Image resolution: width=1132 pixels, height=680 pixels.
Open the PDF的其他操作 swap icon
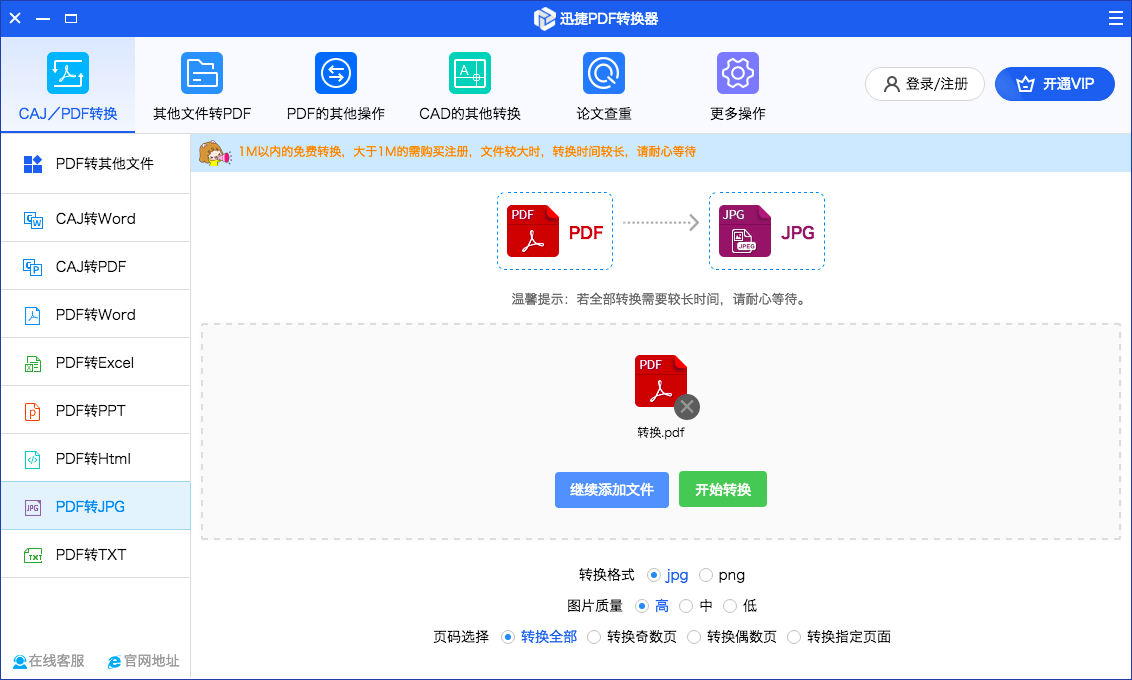click(x=336, y=73)
